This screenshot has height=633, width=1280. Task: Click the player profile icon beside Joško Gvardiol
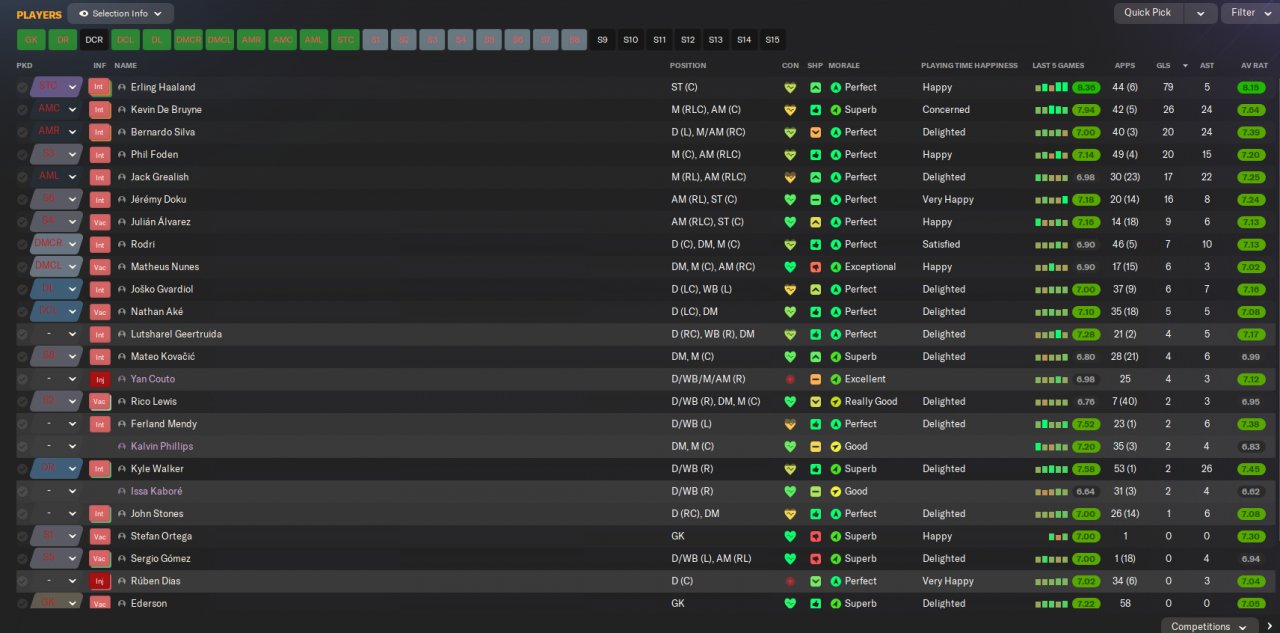pyautogui.click(x=122, y=289)
